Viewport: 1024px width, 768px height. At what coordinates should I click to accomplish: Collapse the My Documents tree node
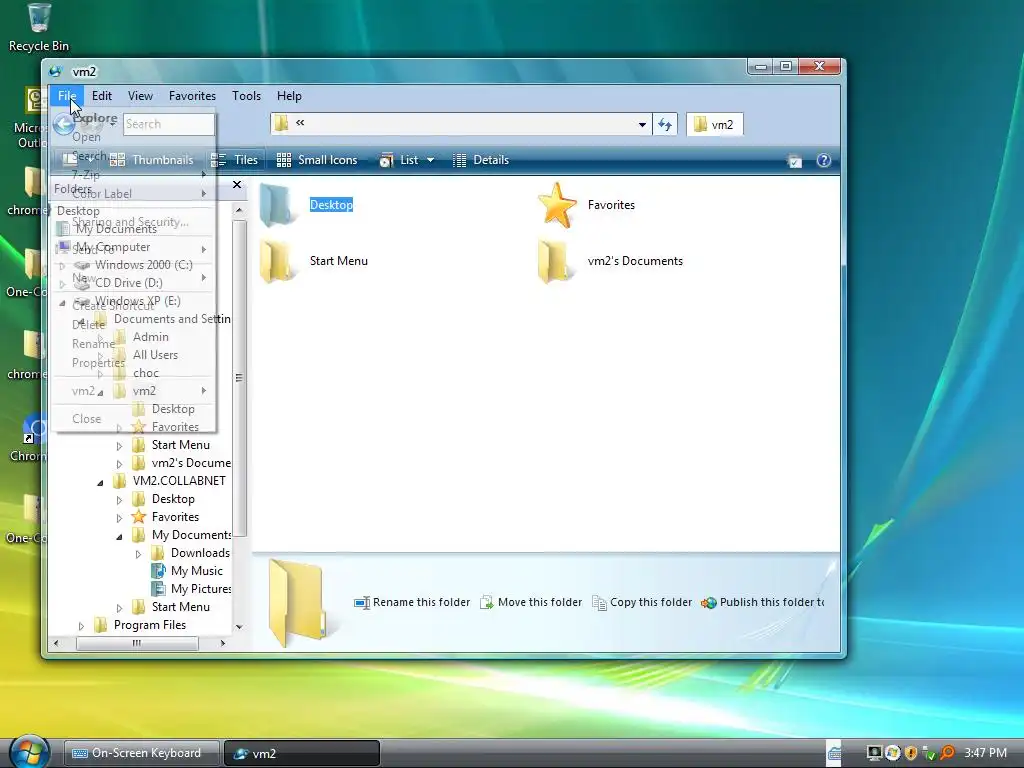(119, 537)
